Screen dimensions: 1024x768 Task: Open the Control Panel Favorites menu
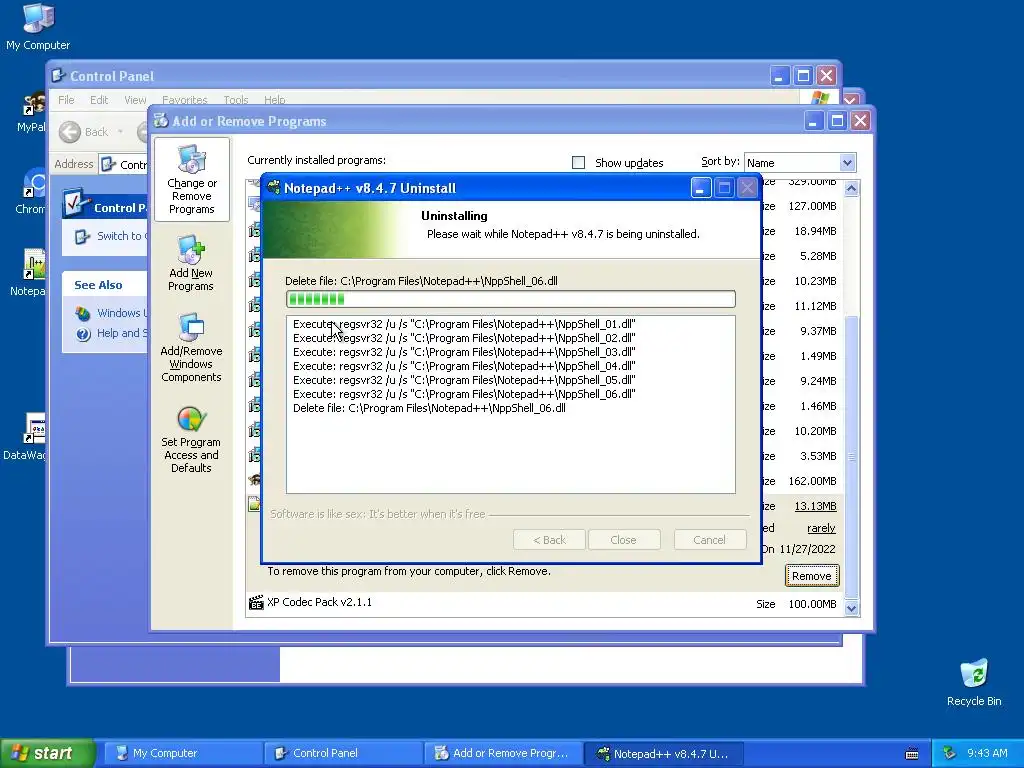click(184, 100)
